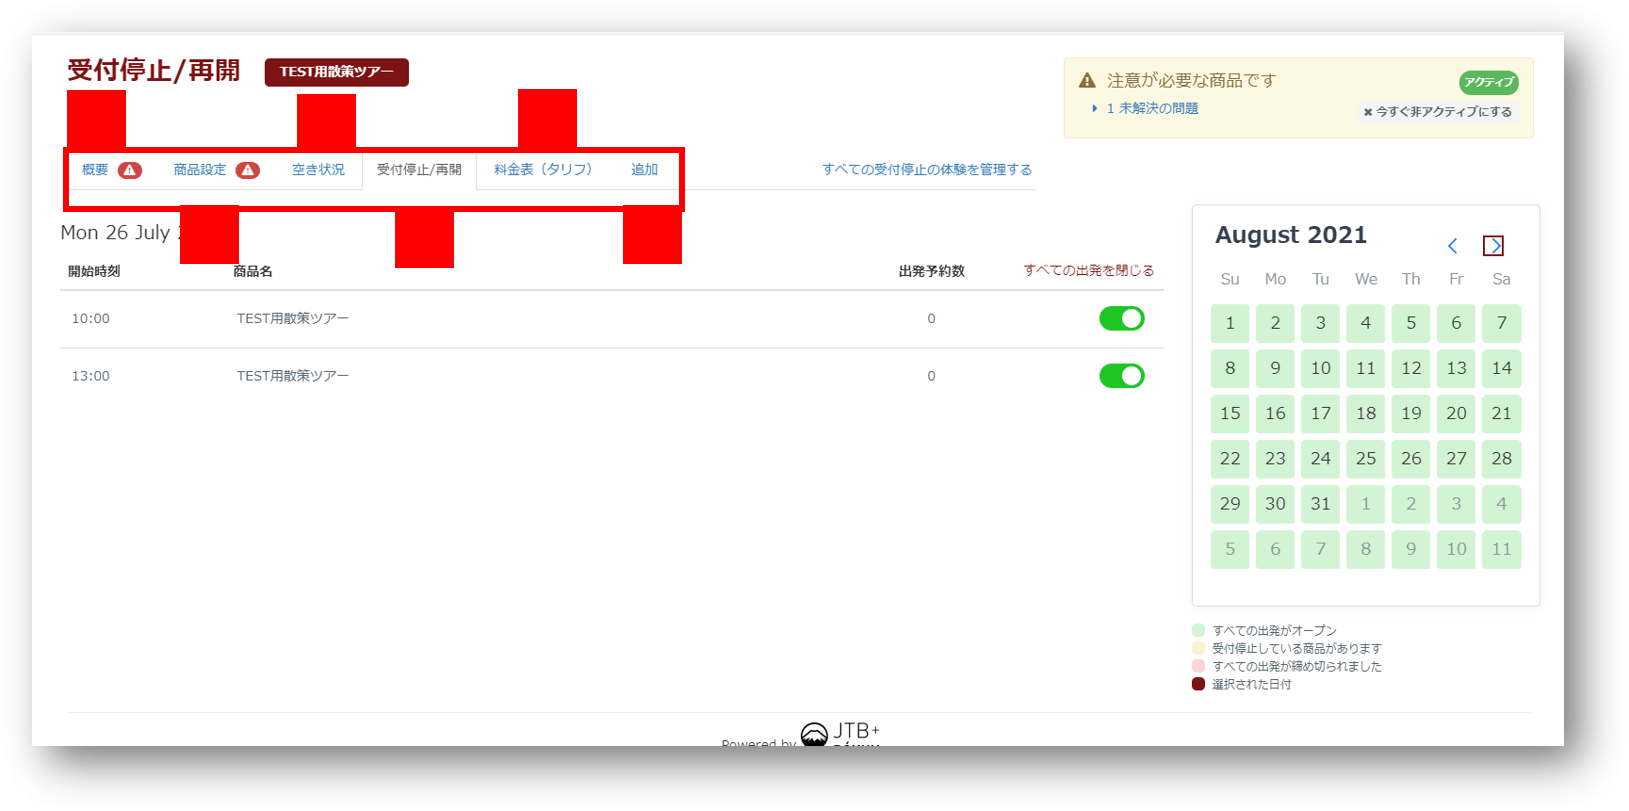The image size is (1629, 811).
Task: Go to the previous calendar month
Action: (x=1453, y=246)
